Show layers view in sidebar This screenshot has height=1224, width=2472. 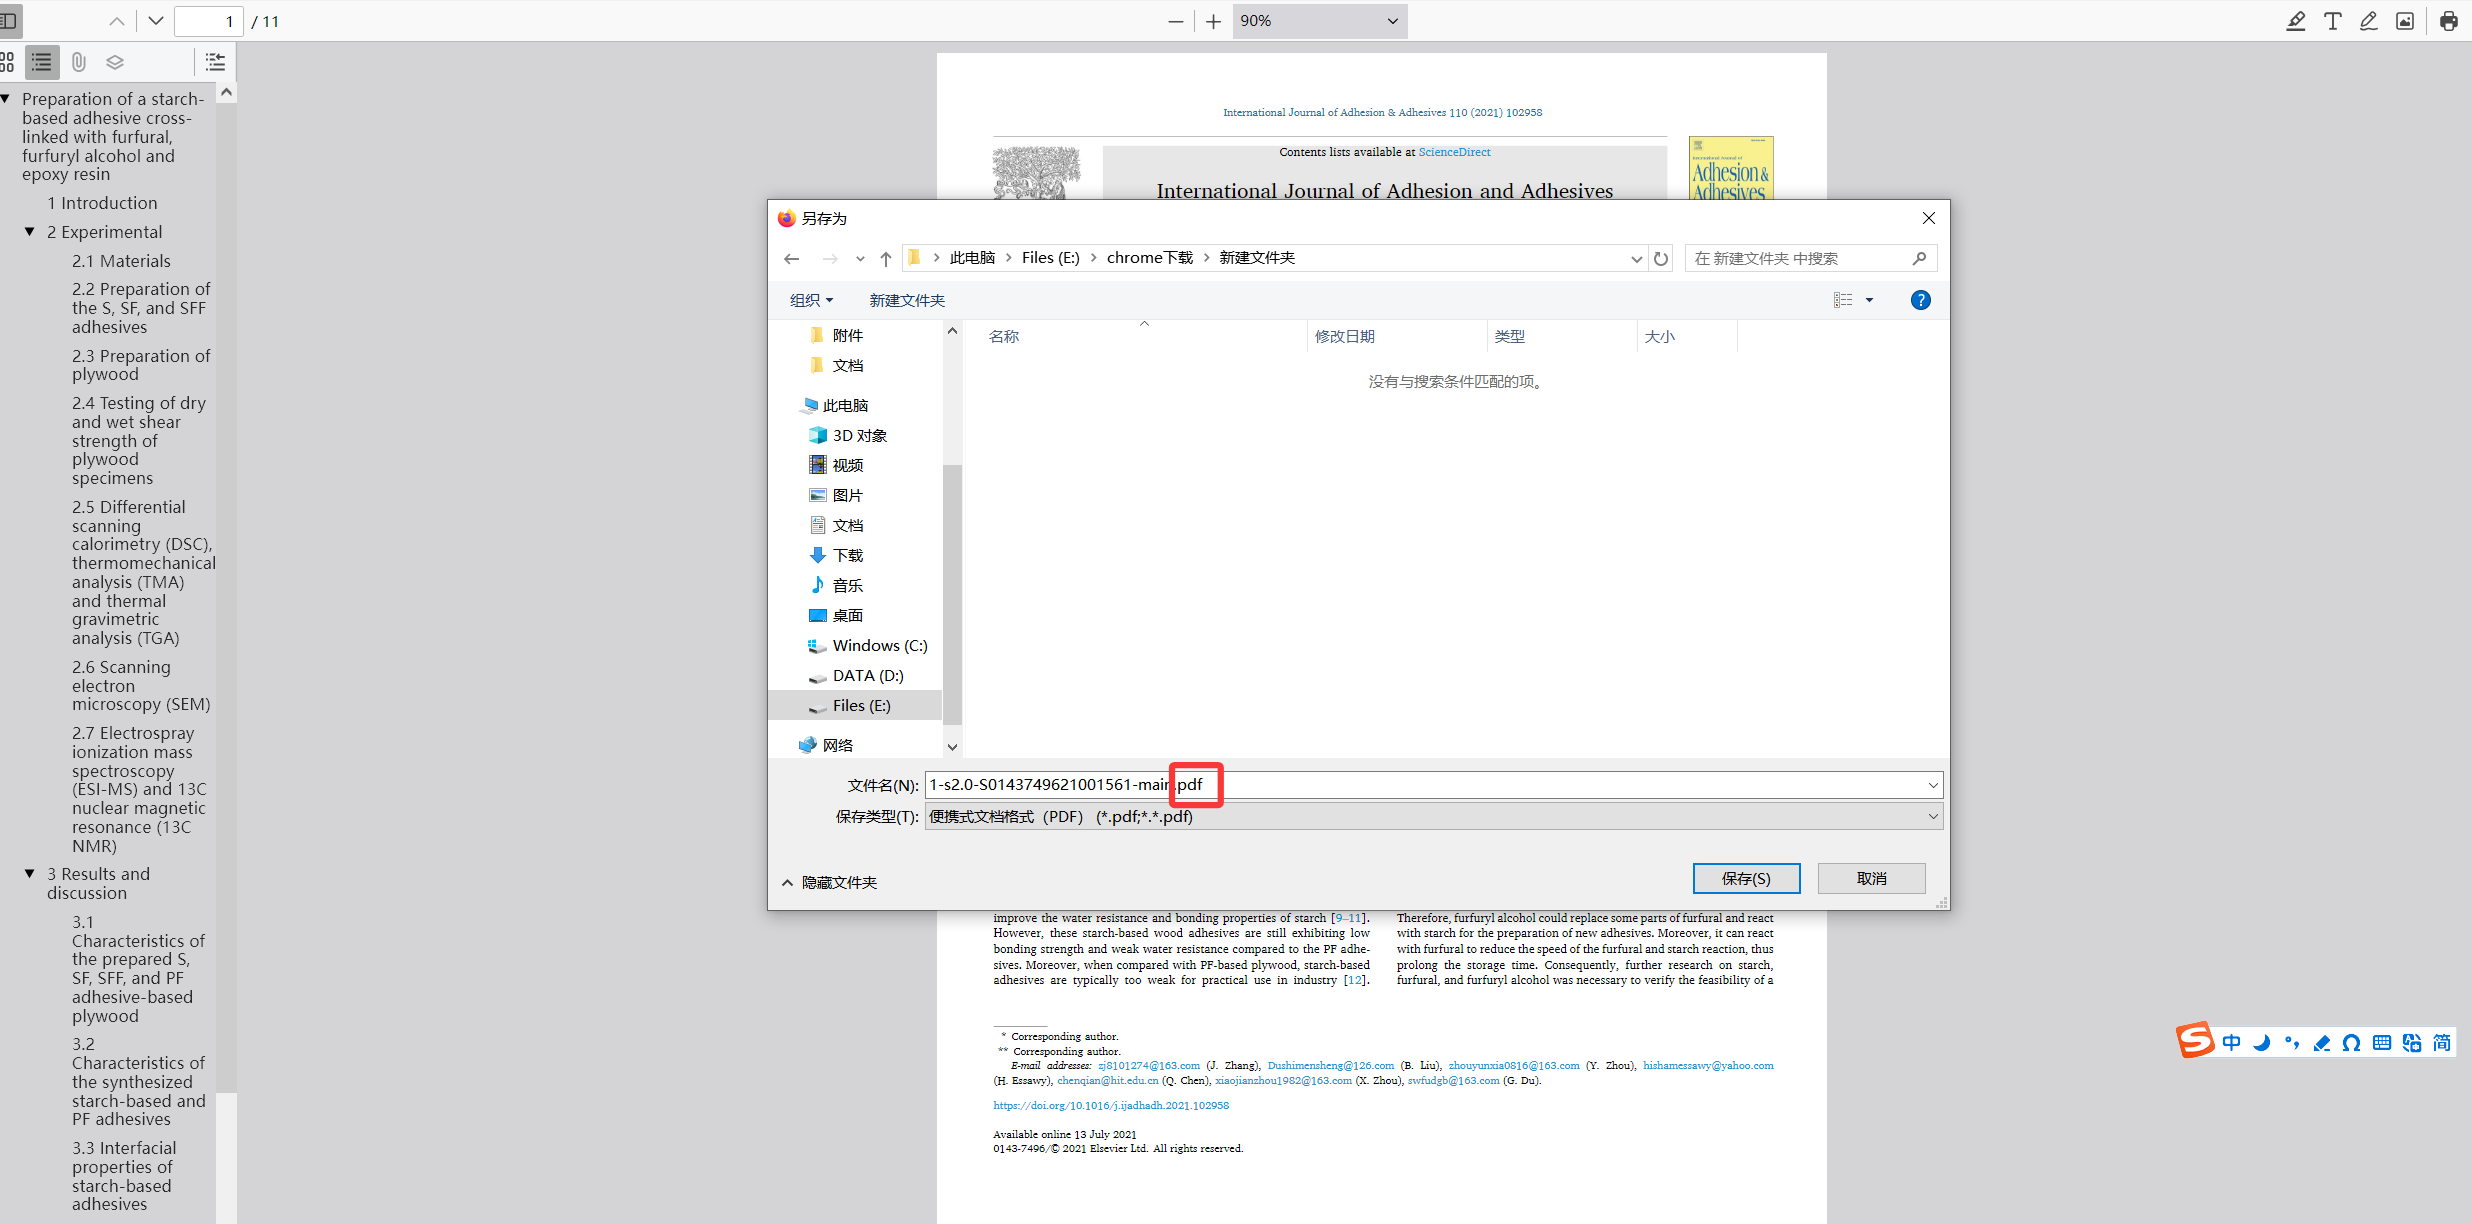[x=115, y=62]
